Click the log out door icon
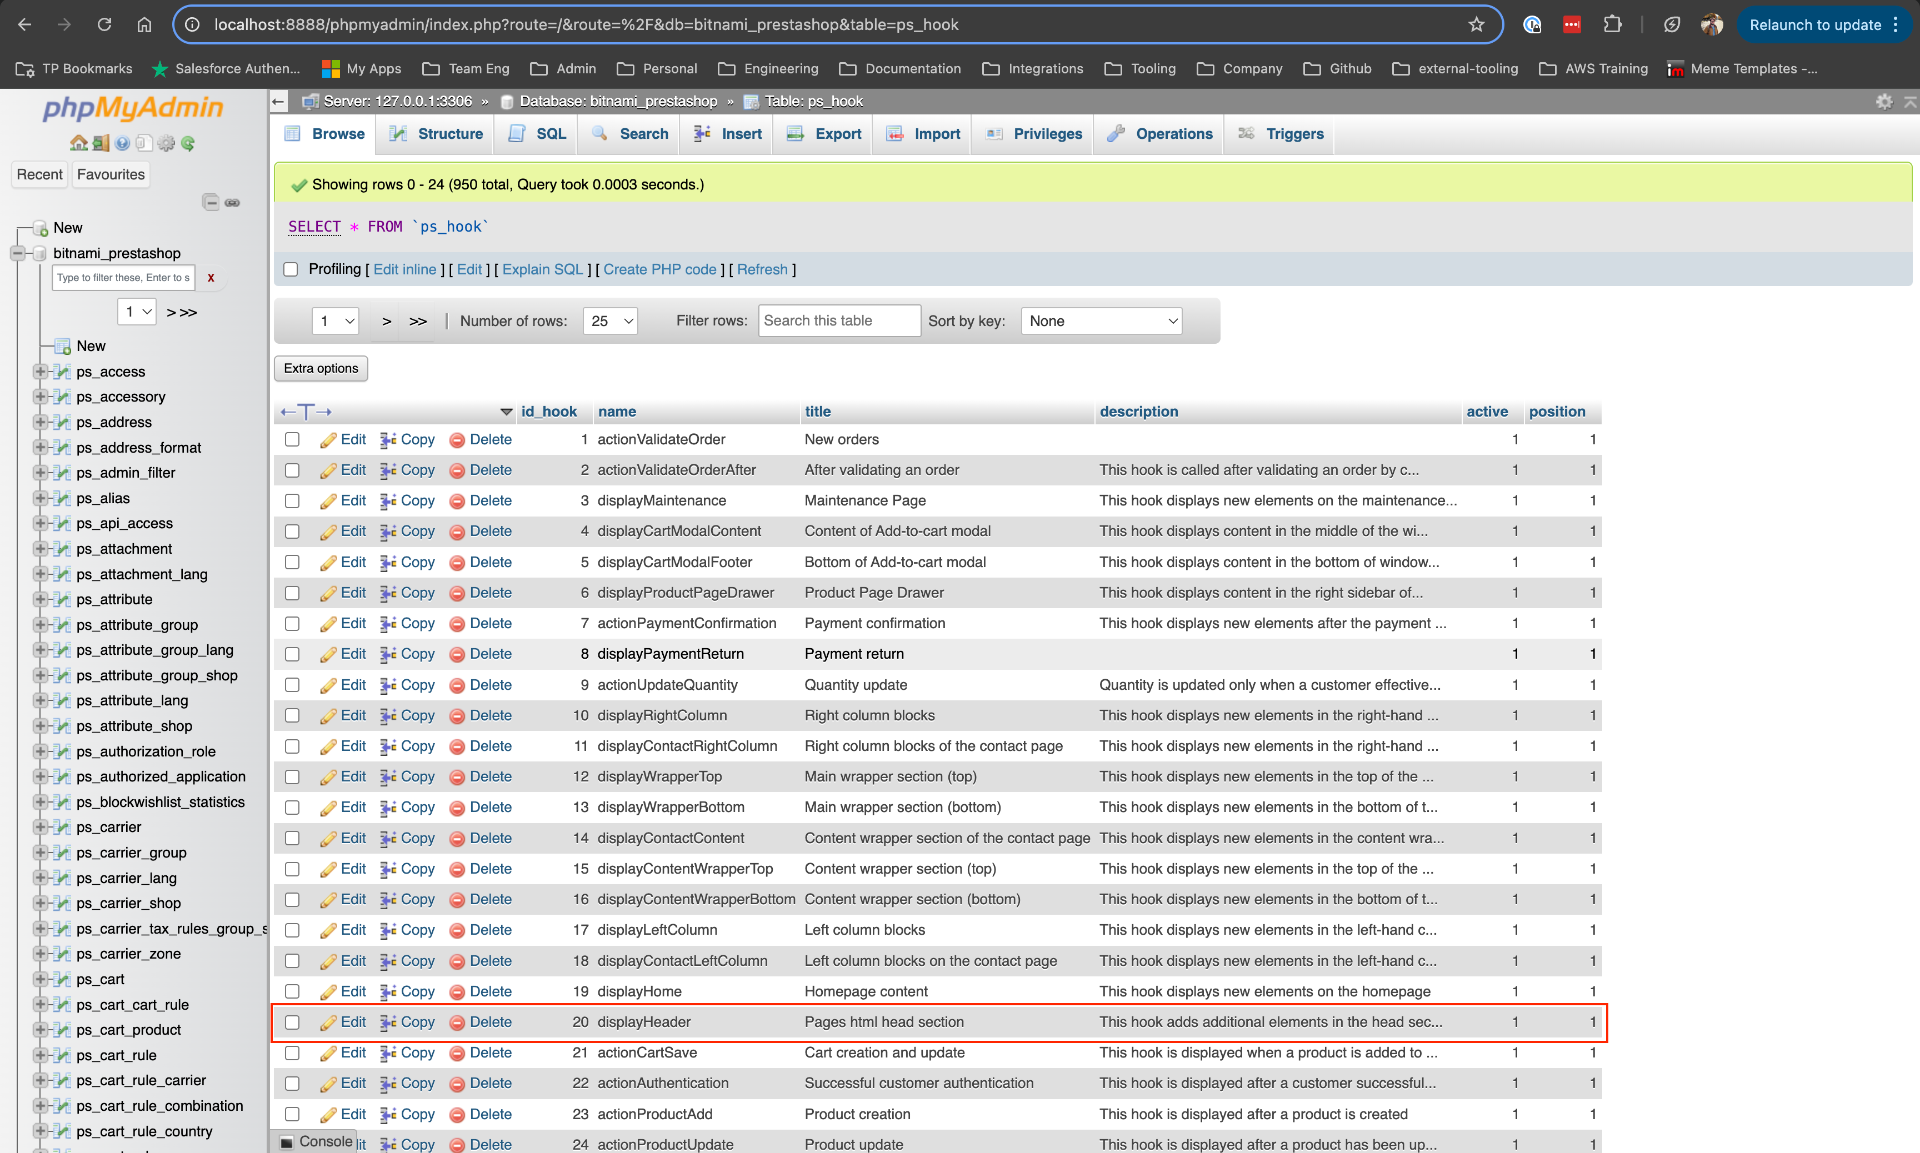1920x1153 pixels. [x=100, y=143]
